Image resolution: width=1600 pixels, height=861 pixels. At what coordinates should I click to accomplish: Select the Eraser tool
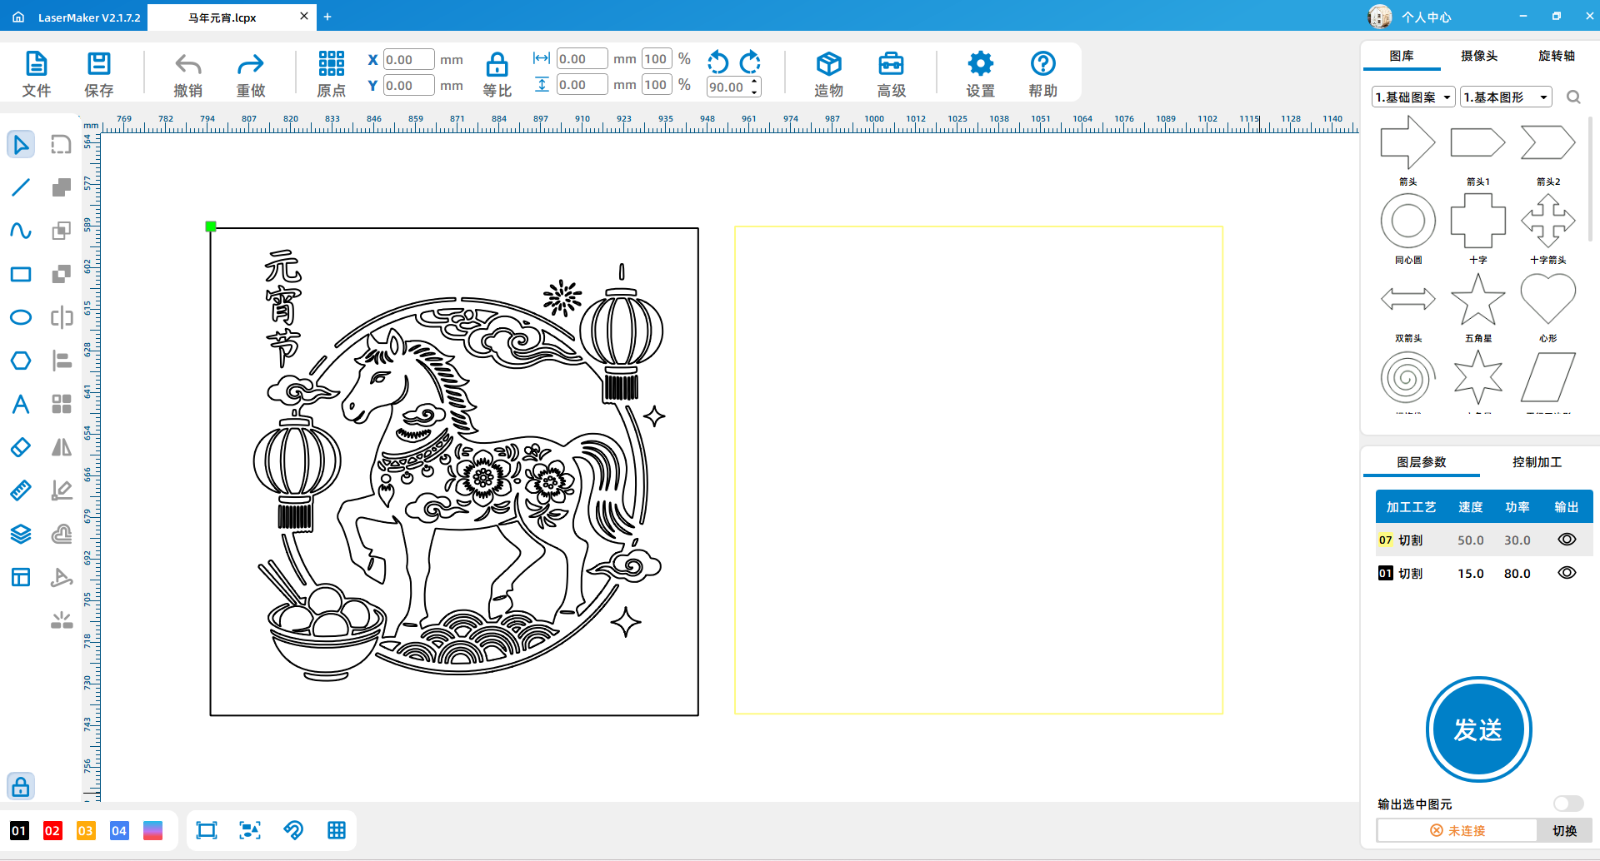tap(20, 447)
